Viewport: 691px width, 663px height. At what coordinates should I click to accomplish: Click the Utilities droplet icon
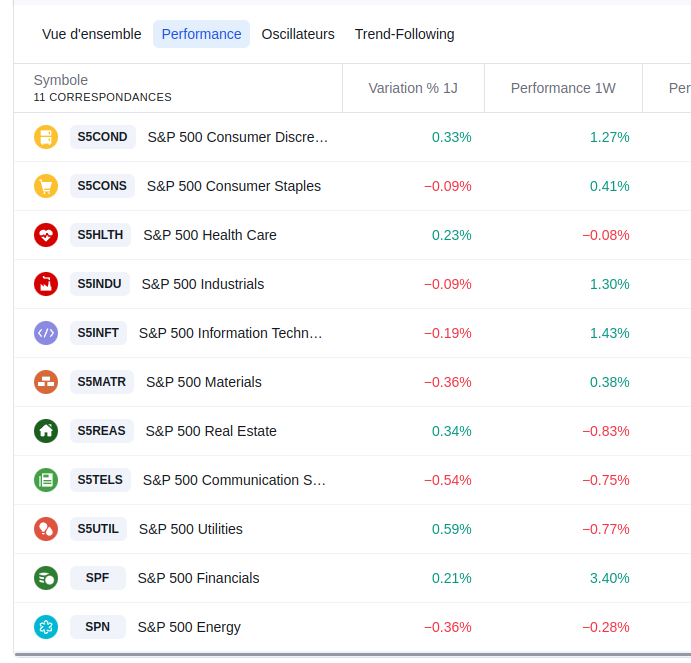click(x=45, y=529)
